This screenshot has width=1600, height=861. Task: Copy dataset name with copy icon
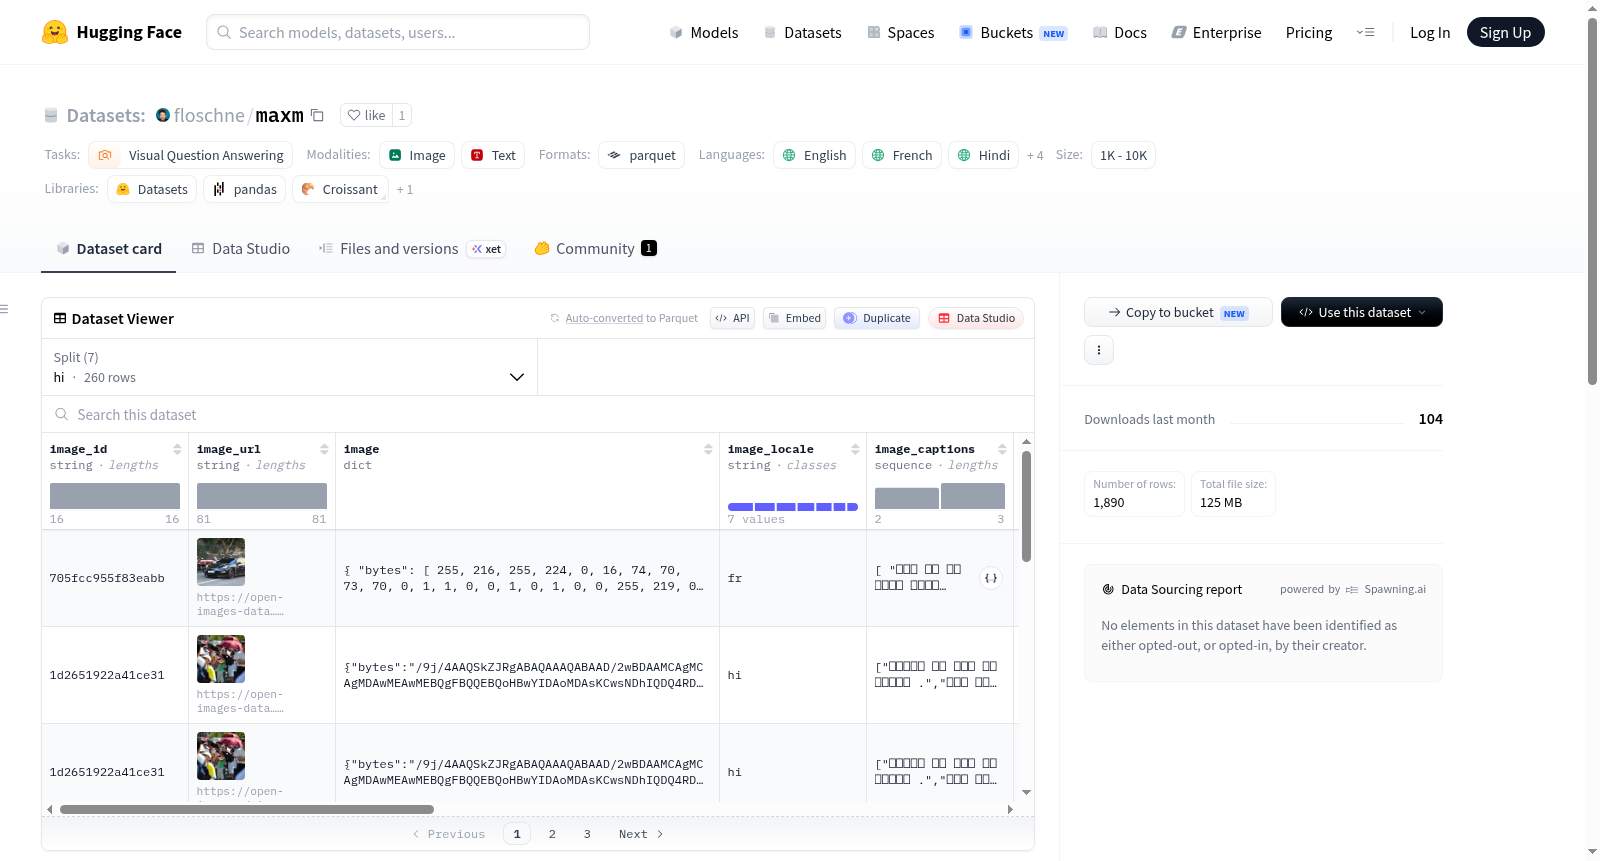pos(317,115)
